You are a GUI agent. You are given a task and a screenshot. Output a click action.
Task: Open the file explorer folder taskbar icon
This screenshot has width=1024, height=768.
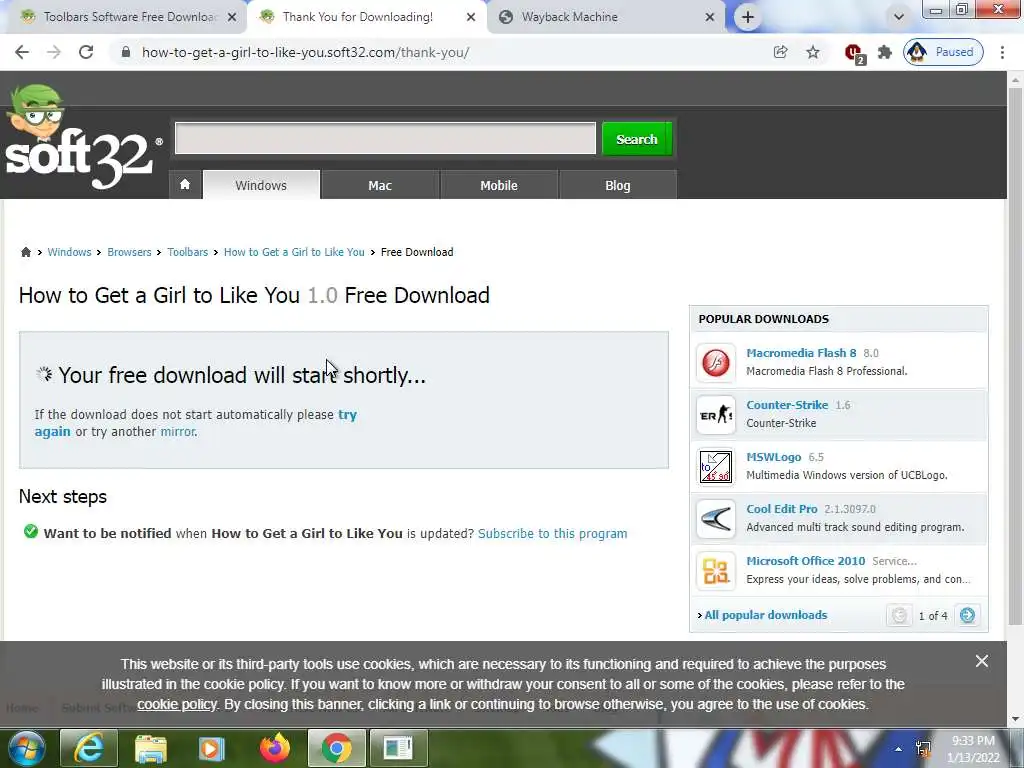[151, 748]
